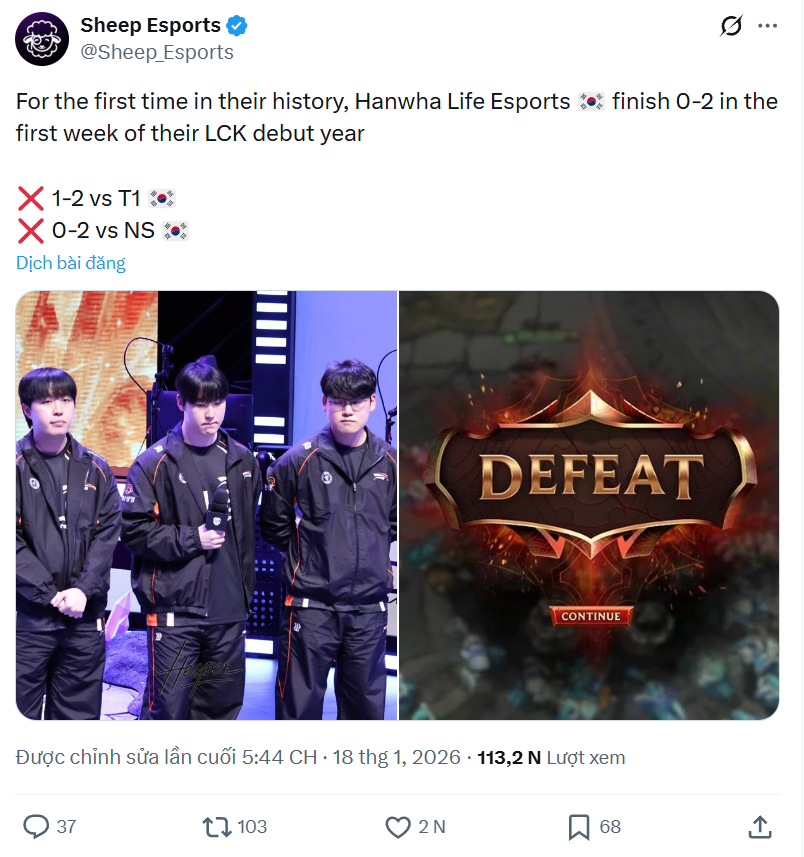This screenshot has width=804, height=857.
Task: Click the Được chỉnh sửa lần cuối text
Action: click(126, 757)
